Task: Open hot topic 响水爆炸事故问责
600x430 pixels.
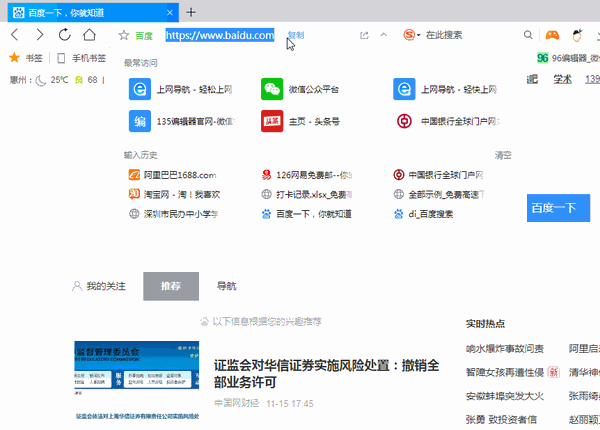Action: [x=505, y=349]
